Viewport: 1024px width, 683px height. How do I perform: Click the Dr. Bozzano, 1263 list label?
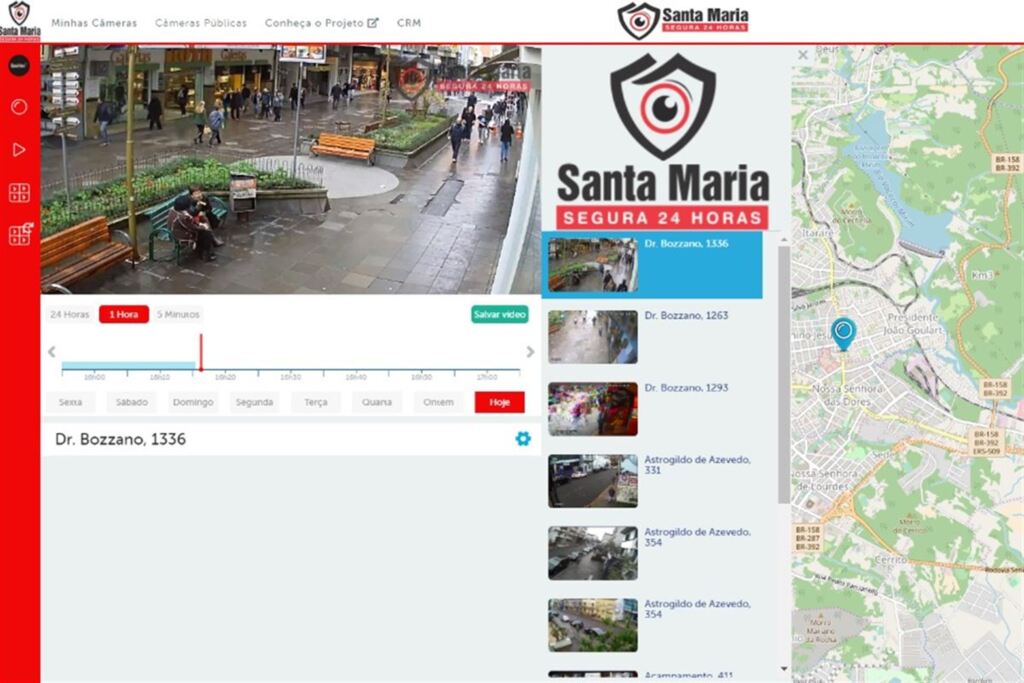[686, 315]
